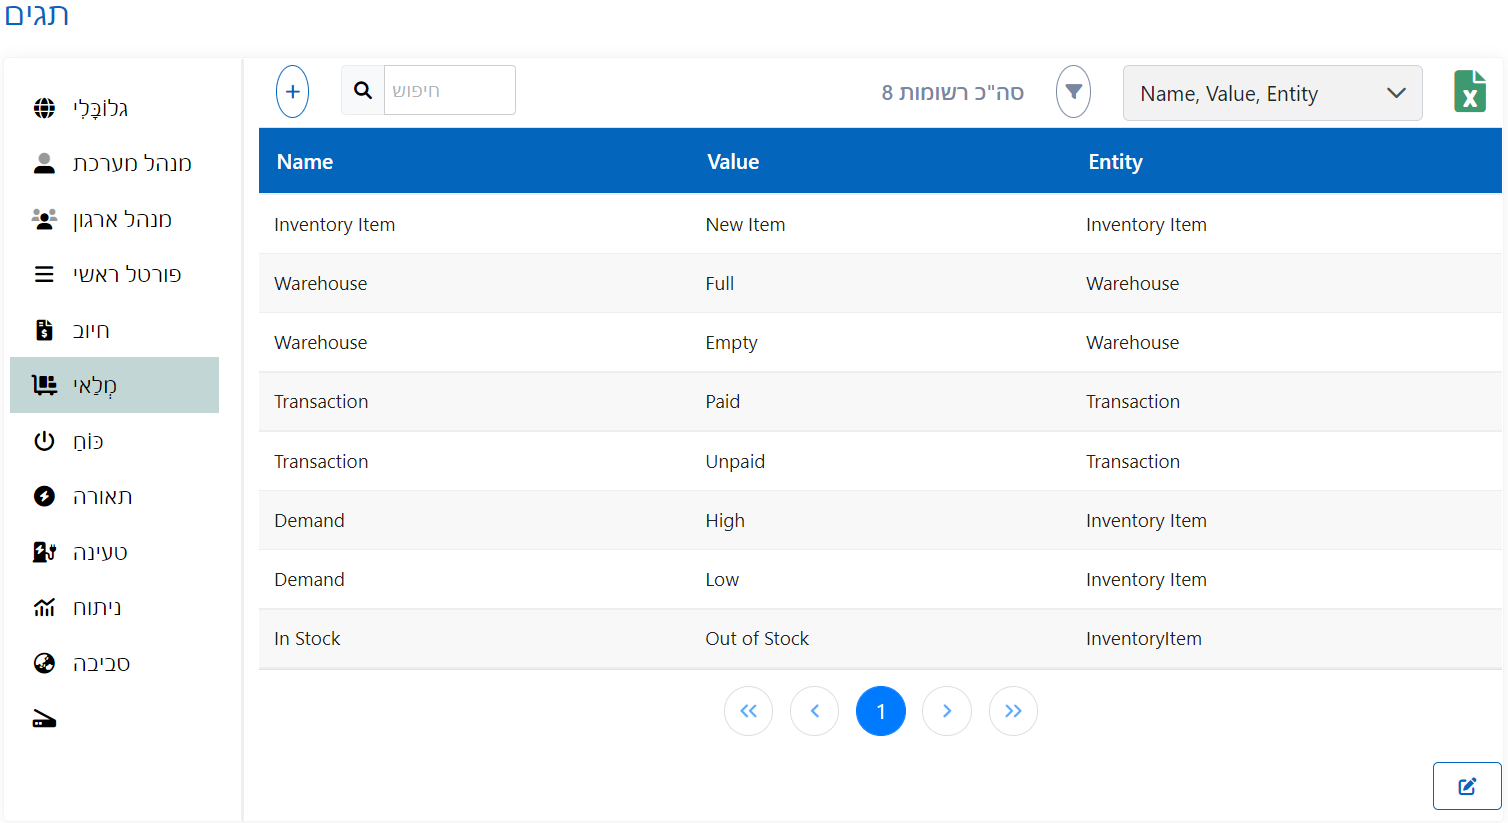Viewport: 1508px width, 823px height.
Task: Click the edit pencil icon button
Action: click(x=1466, y=786)
